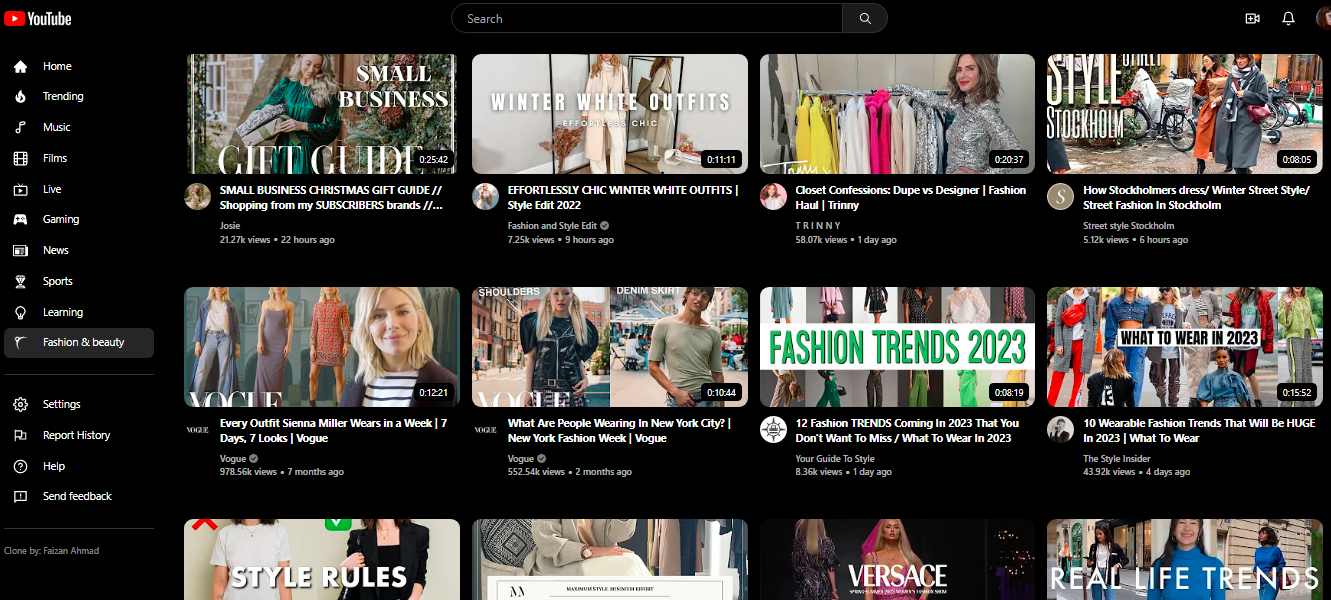Click "The Style Insider" channel name
The width and height of the screenshot is (1331, 600).
tap(1117, 459)
